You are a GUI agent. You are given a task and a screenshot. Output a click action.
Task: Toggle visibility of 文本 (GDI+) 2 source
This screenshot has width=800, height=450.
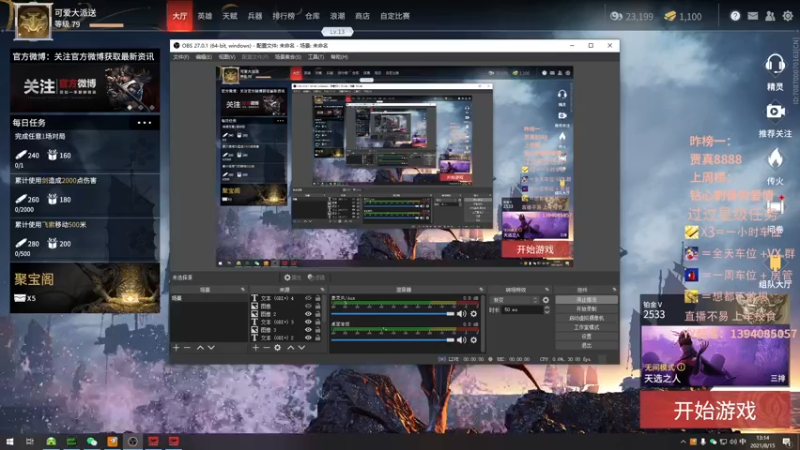point(308,338)
